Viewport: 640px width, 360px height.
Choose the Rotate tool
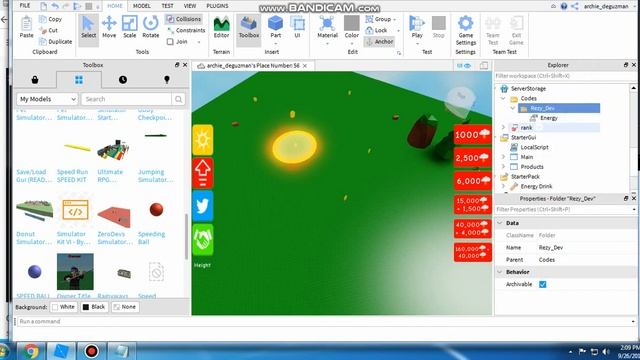[151, 27]
